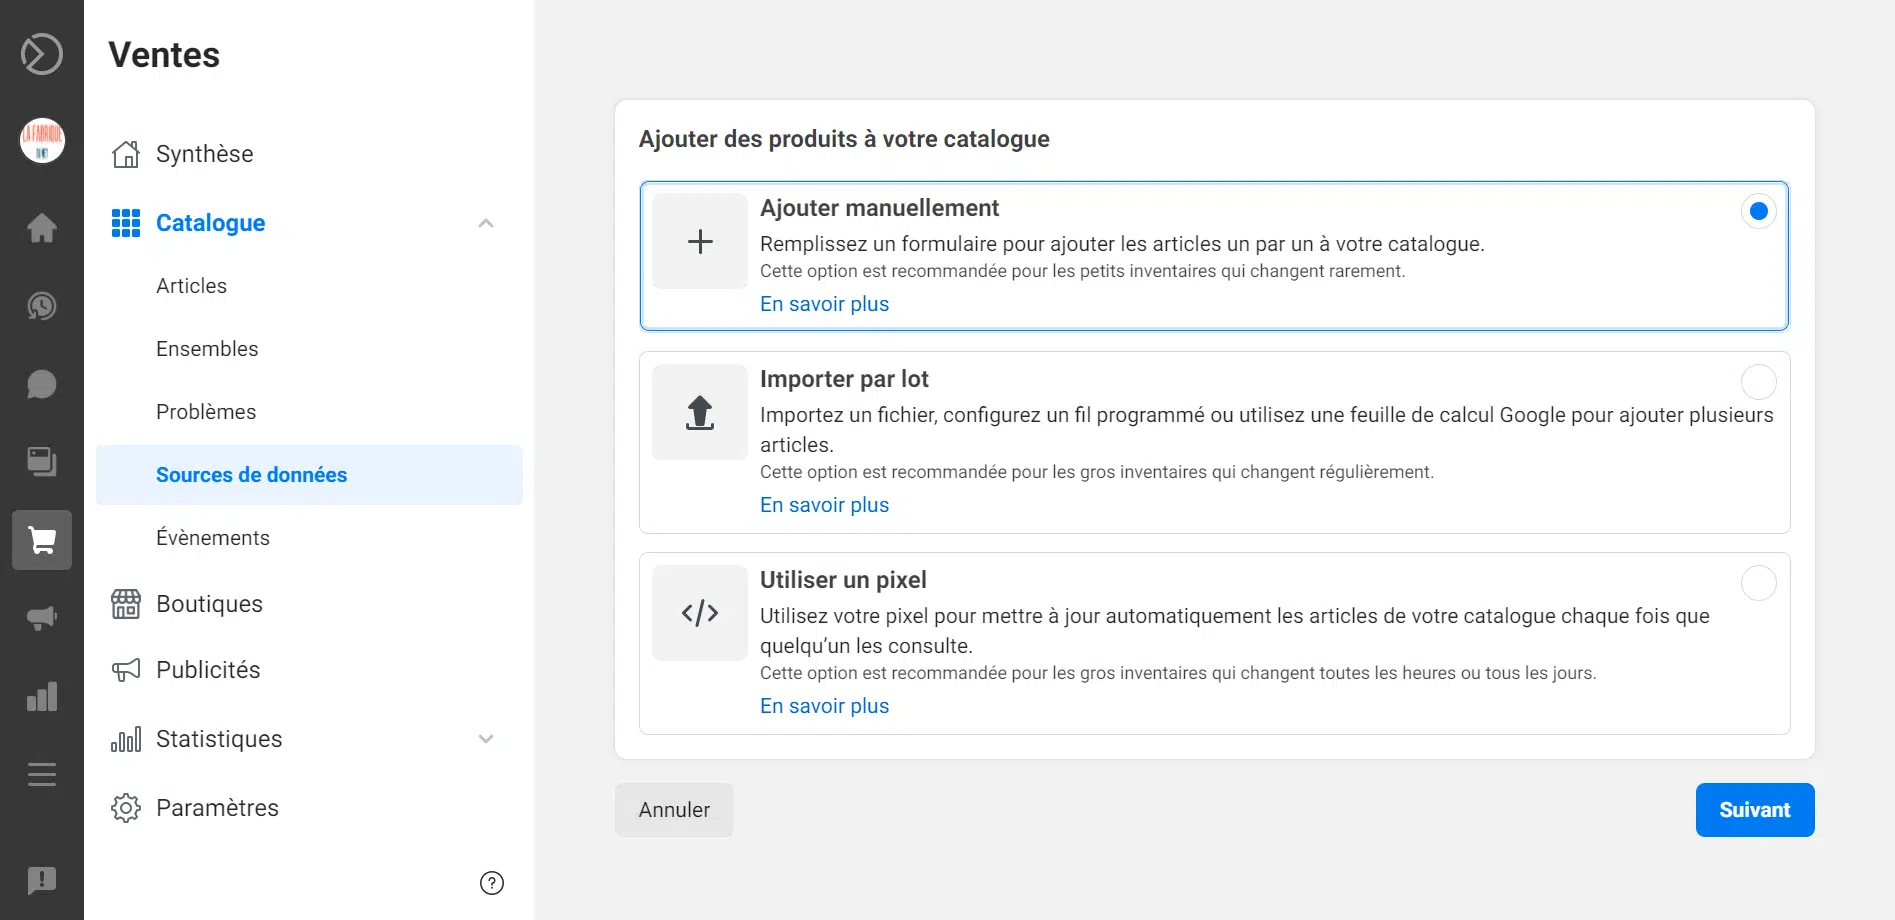Keep Ajouter manuellement selected via its radio button

1758,211
